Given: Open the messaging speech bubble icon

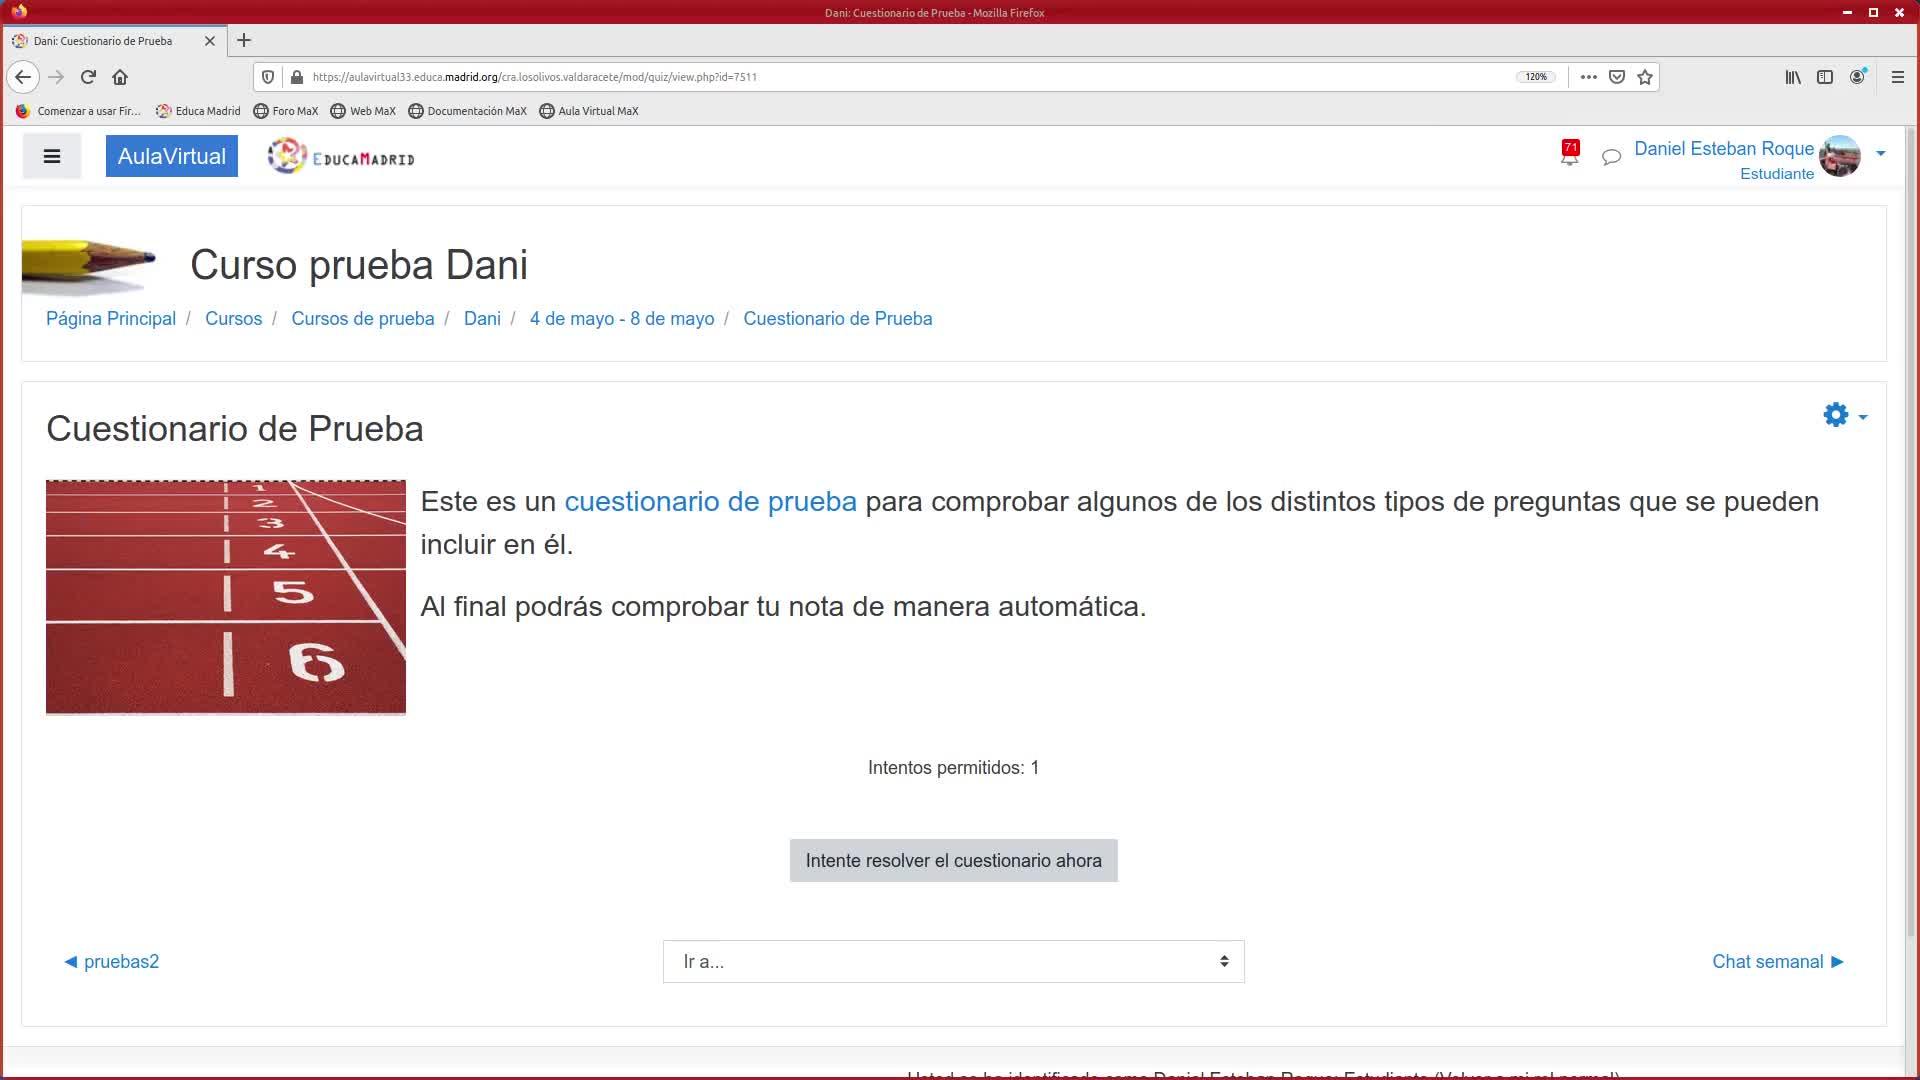Looking at the screenshot, I should point(1611,157).
